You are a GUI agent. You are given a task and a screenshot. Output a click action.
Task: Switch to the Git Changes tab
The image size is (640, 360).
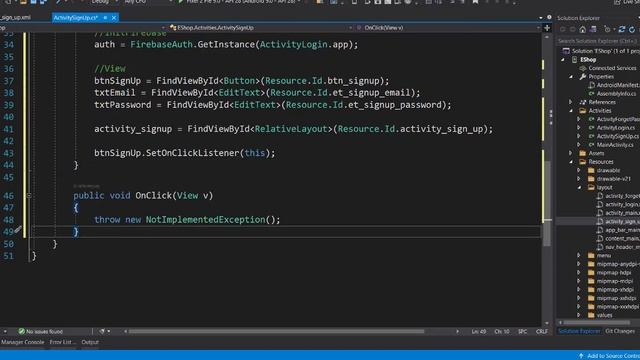click(620, 331)
